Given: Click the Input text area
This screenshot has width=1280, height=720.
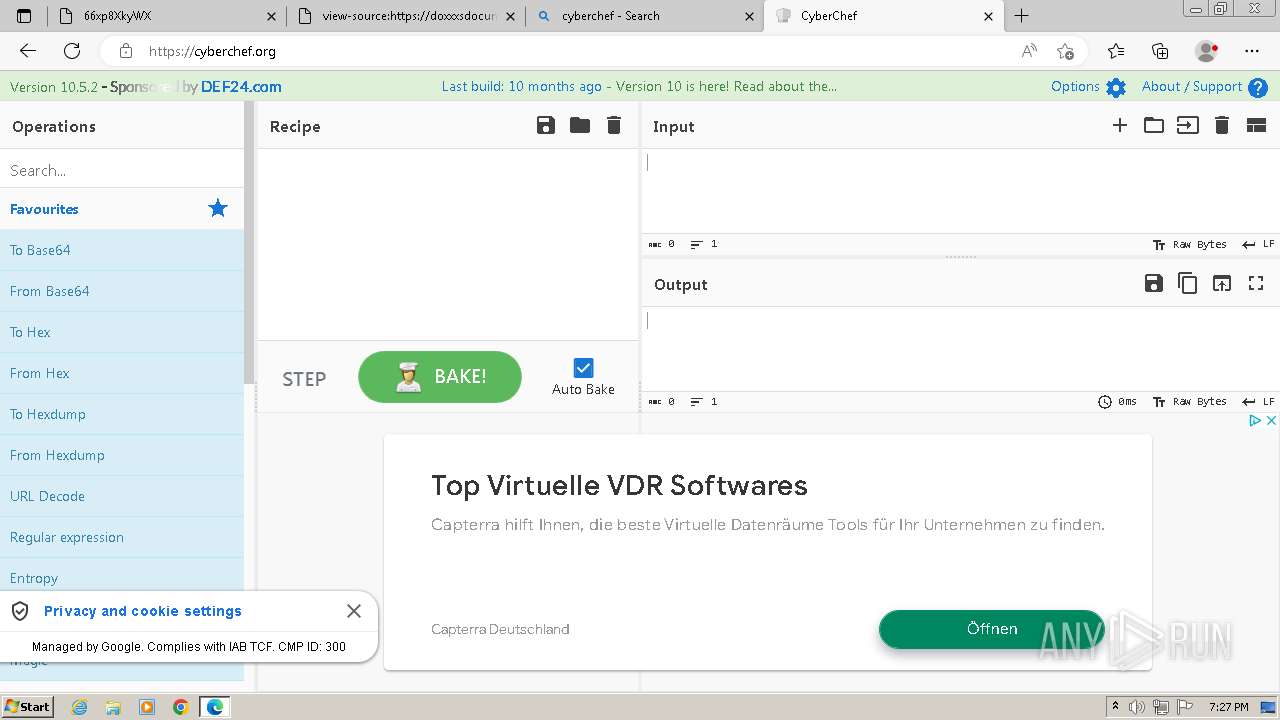Looking at the screenshot, I should [960, 191].
